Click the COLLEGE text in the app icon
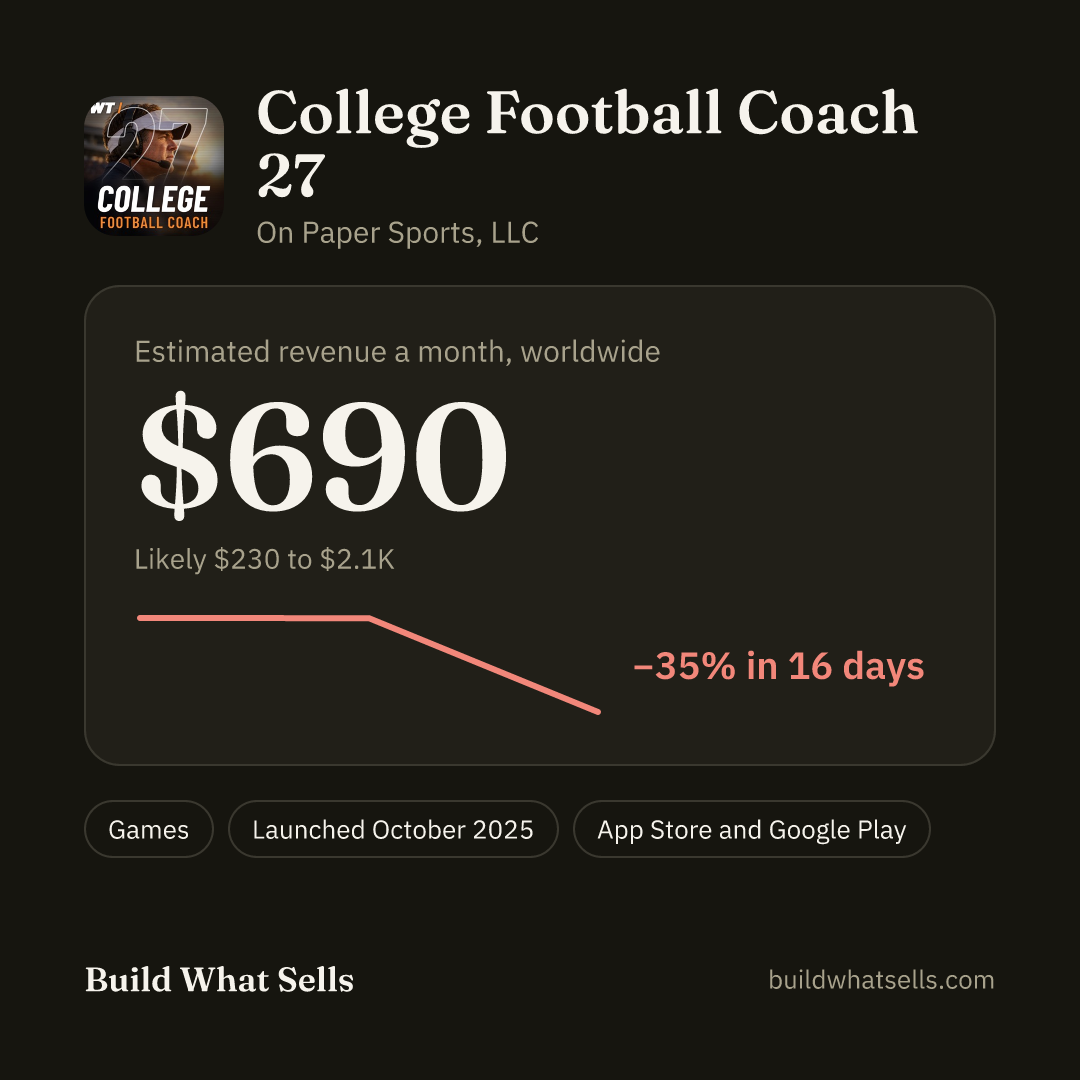The image size is (1080, 1080). tap(153, 200)
